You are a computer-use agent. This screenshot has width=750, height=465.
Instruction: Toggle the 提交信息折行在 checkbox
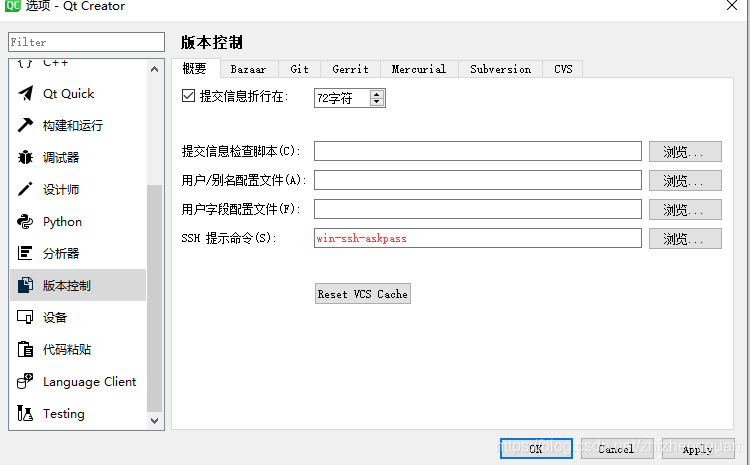point(188,96)
